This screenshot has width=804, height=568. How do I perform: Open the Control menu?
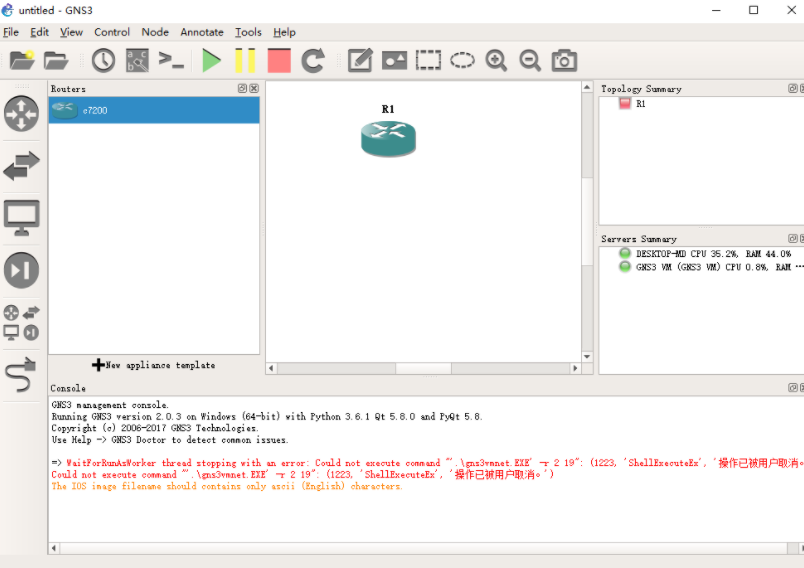112,32
